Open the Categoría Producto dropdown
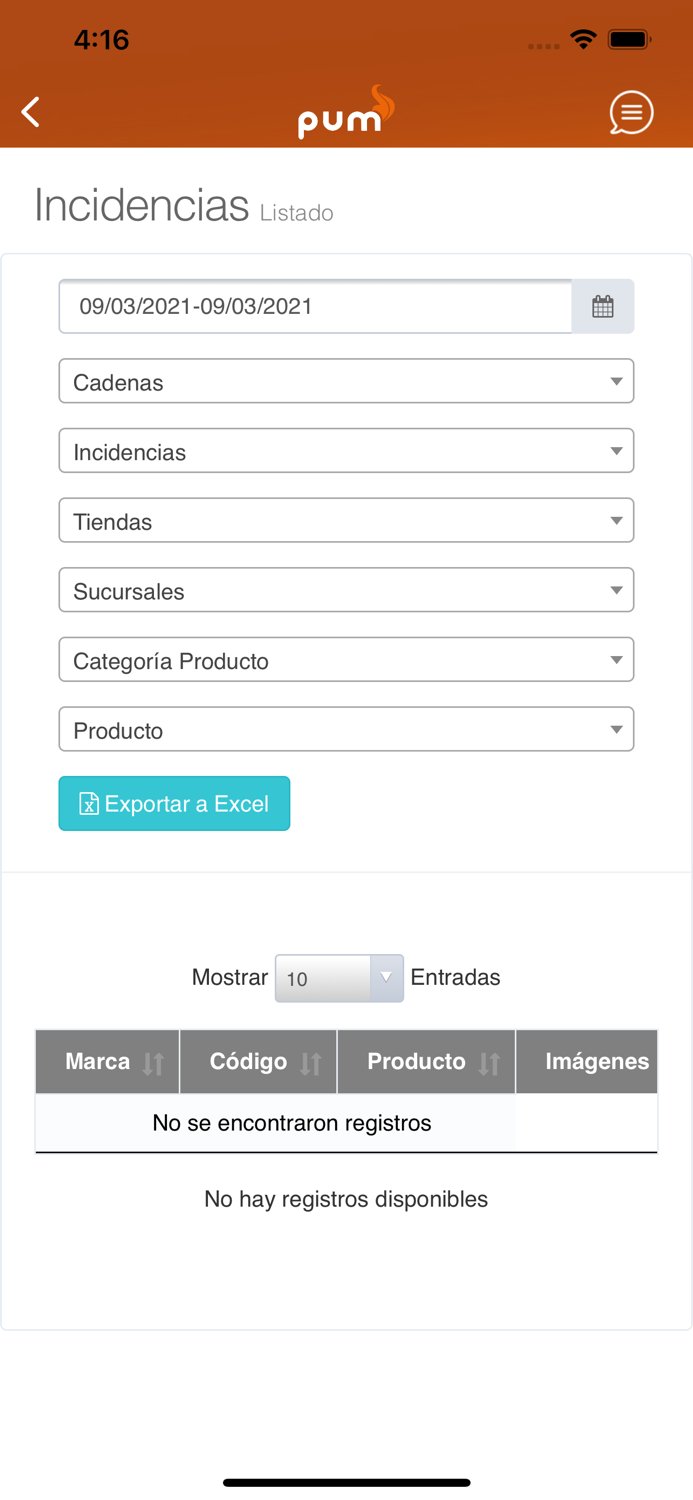693x1500 pixels. coord(346,659)
